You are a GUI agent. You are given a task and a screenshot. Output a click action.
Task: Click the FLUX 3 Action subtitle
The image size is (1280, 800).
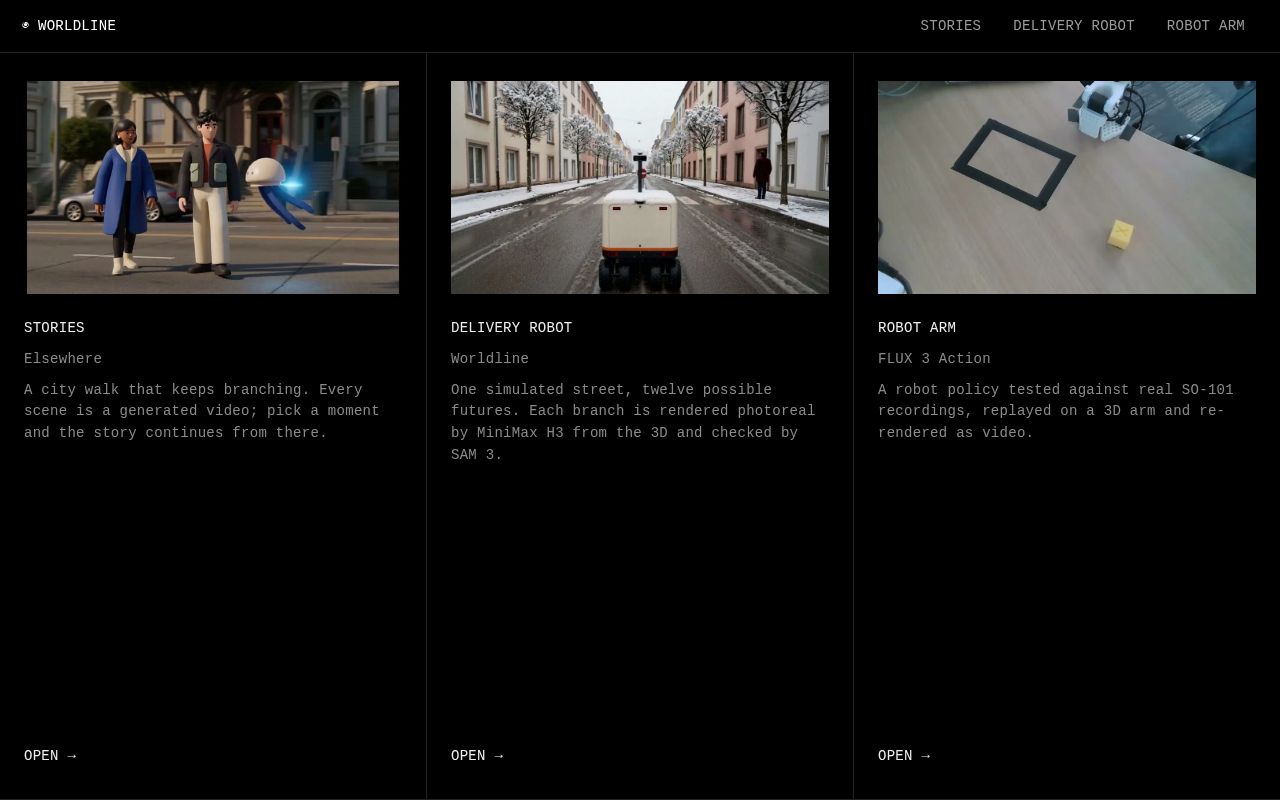(934, 359)
